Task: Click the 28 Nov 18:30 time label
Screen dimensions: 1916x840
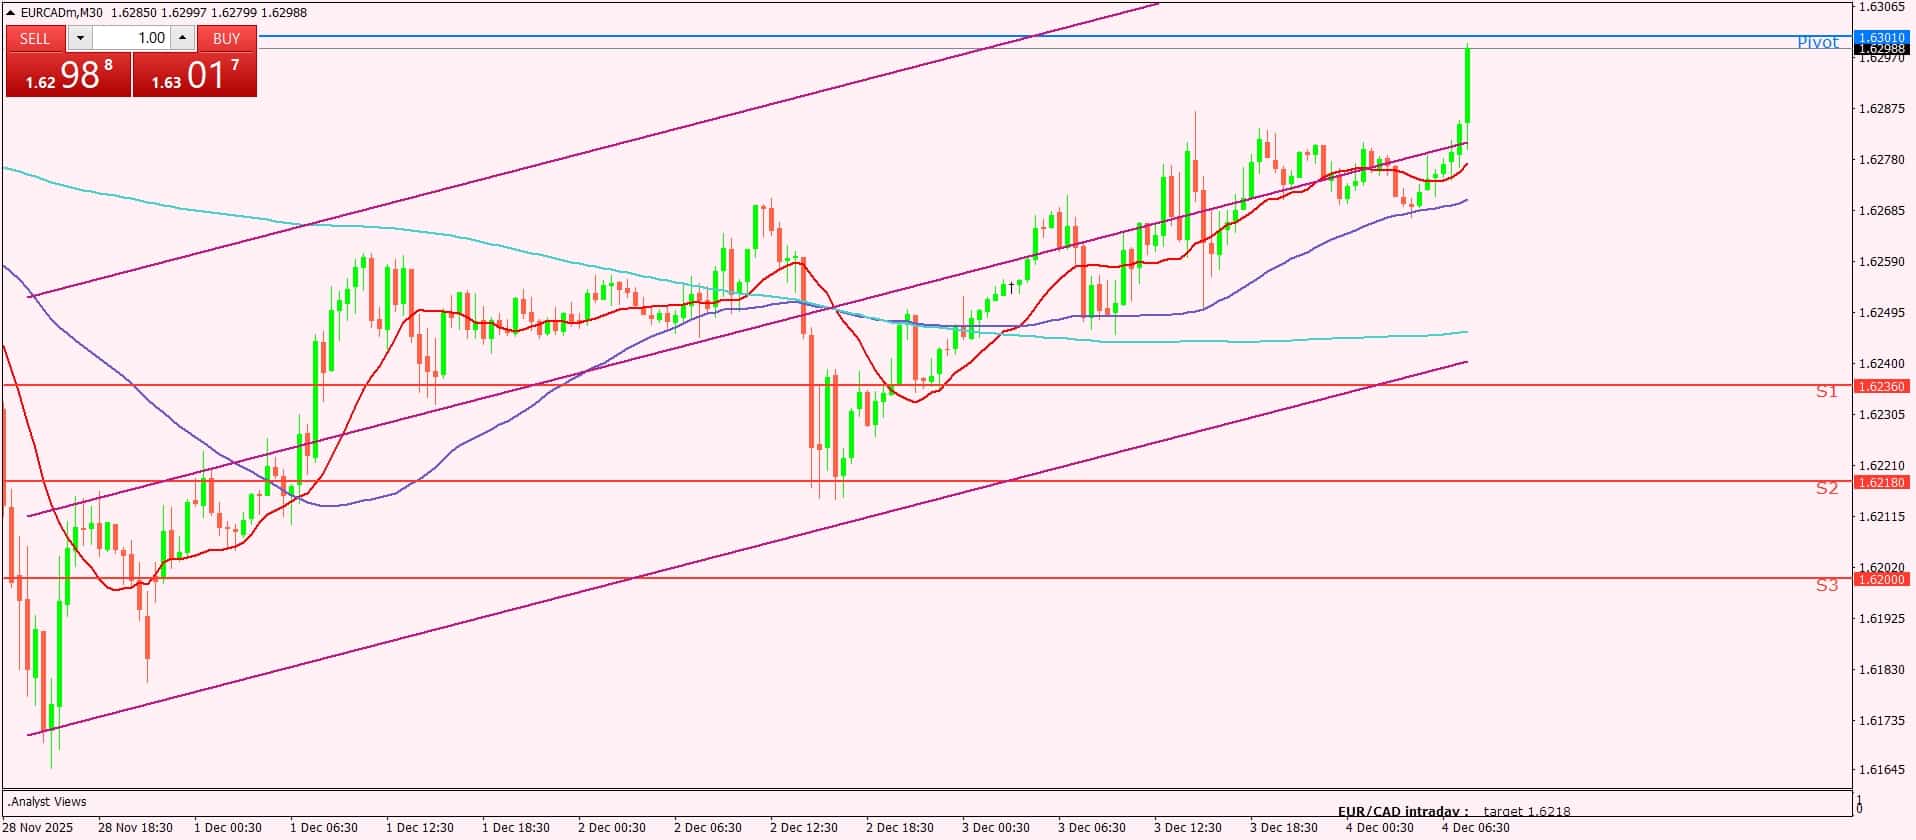Action: pos(135,827)
